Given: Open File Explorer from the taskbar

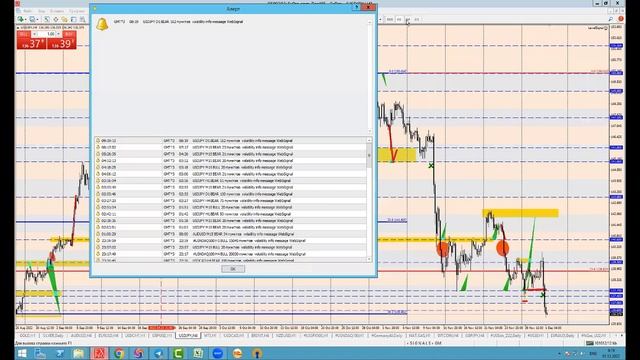Looking at the screenshot, I should point(79,353).
